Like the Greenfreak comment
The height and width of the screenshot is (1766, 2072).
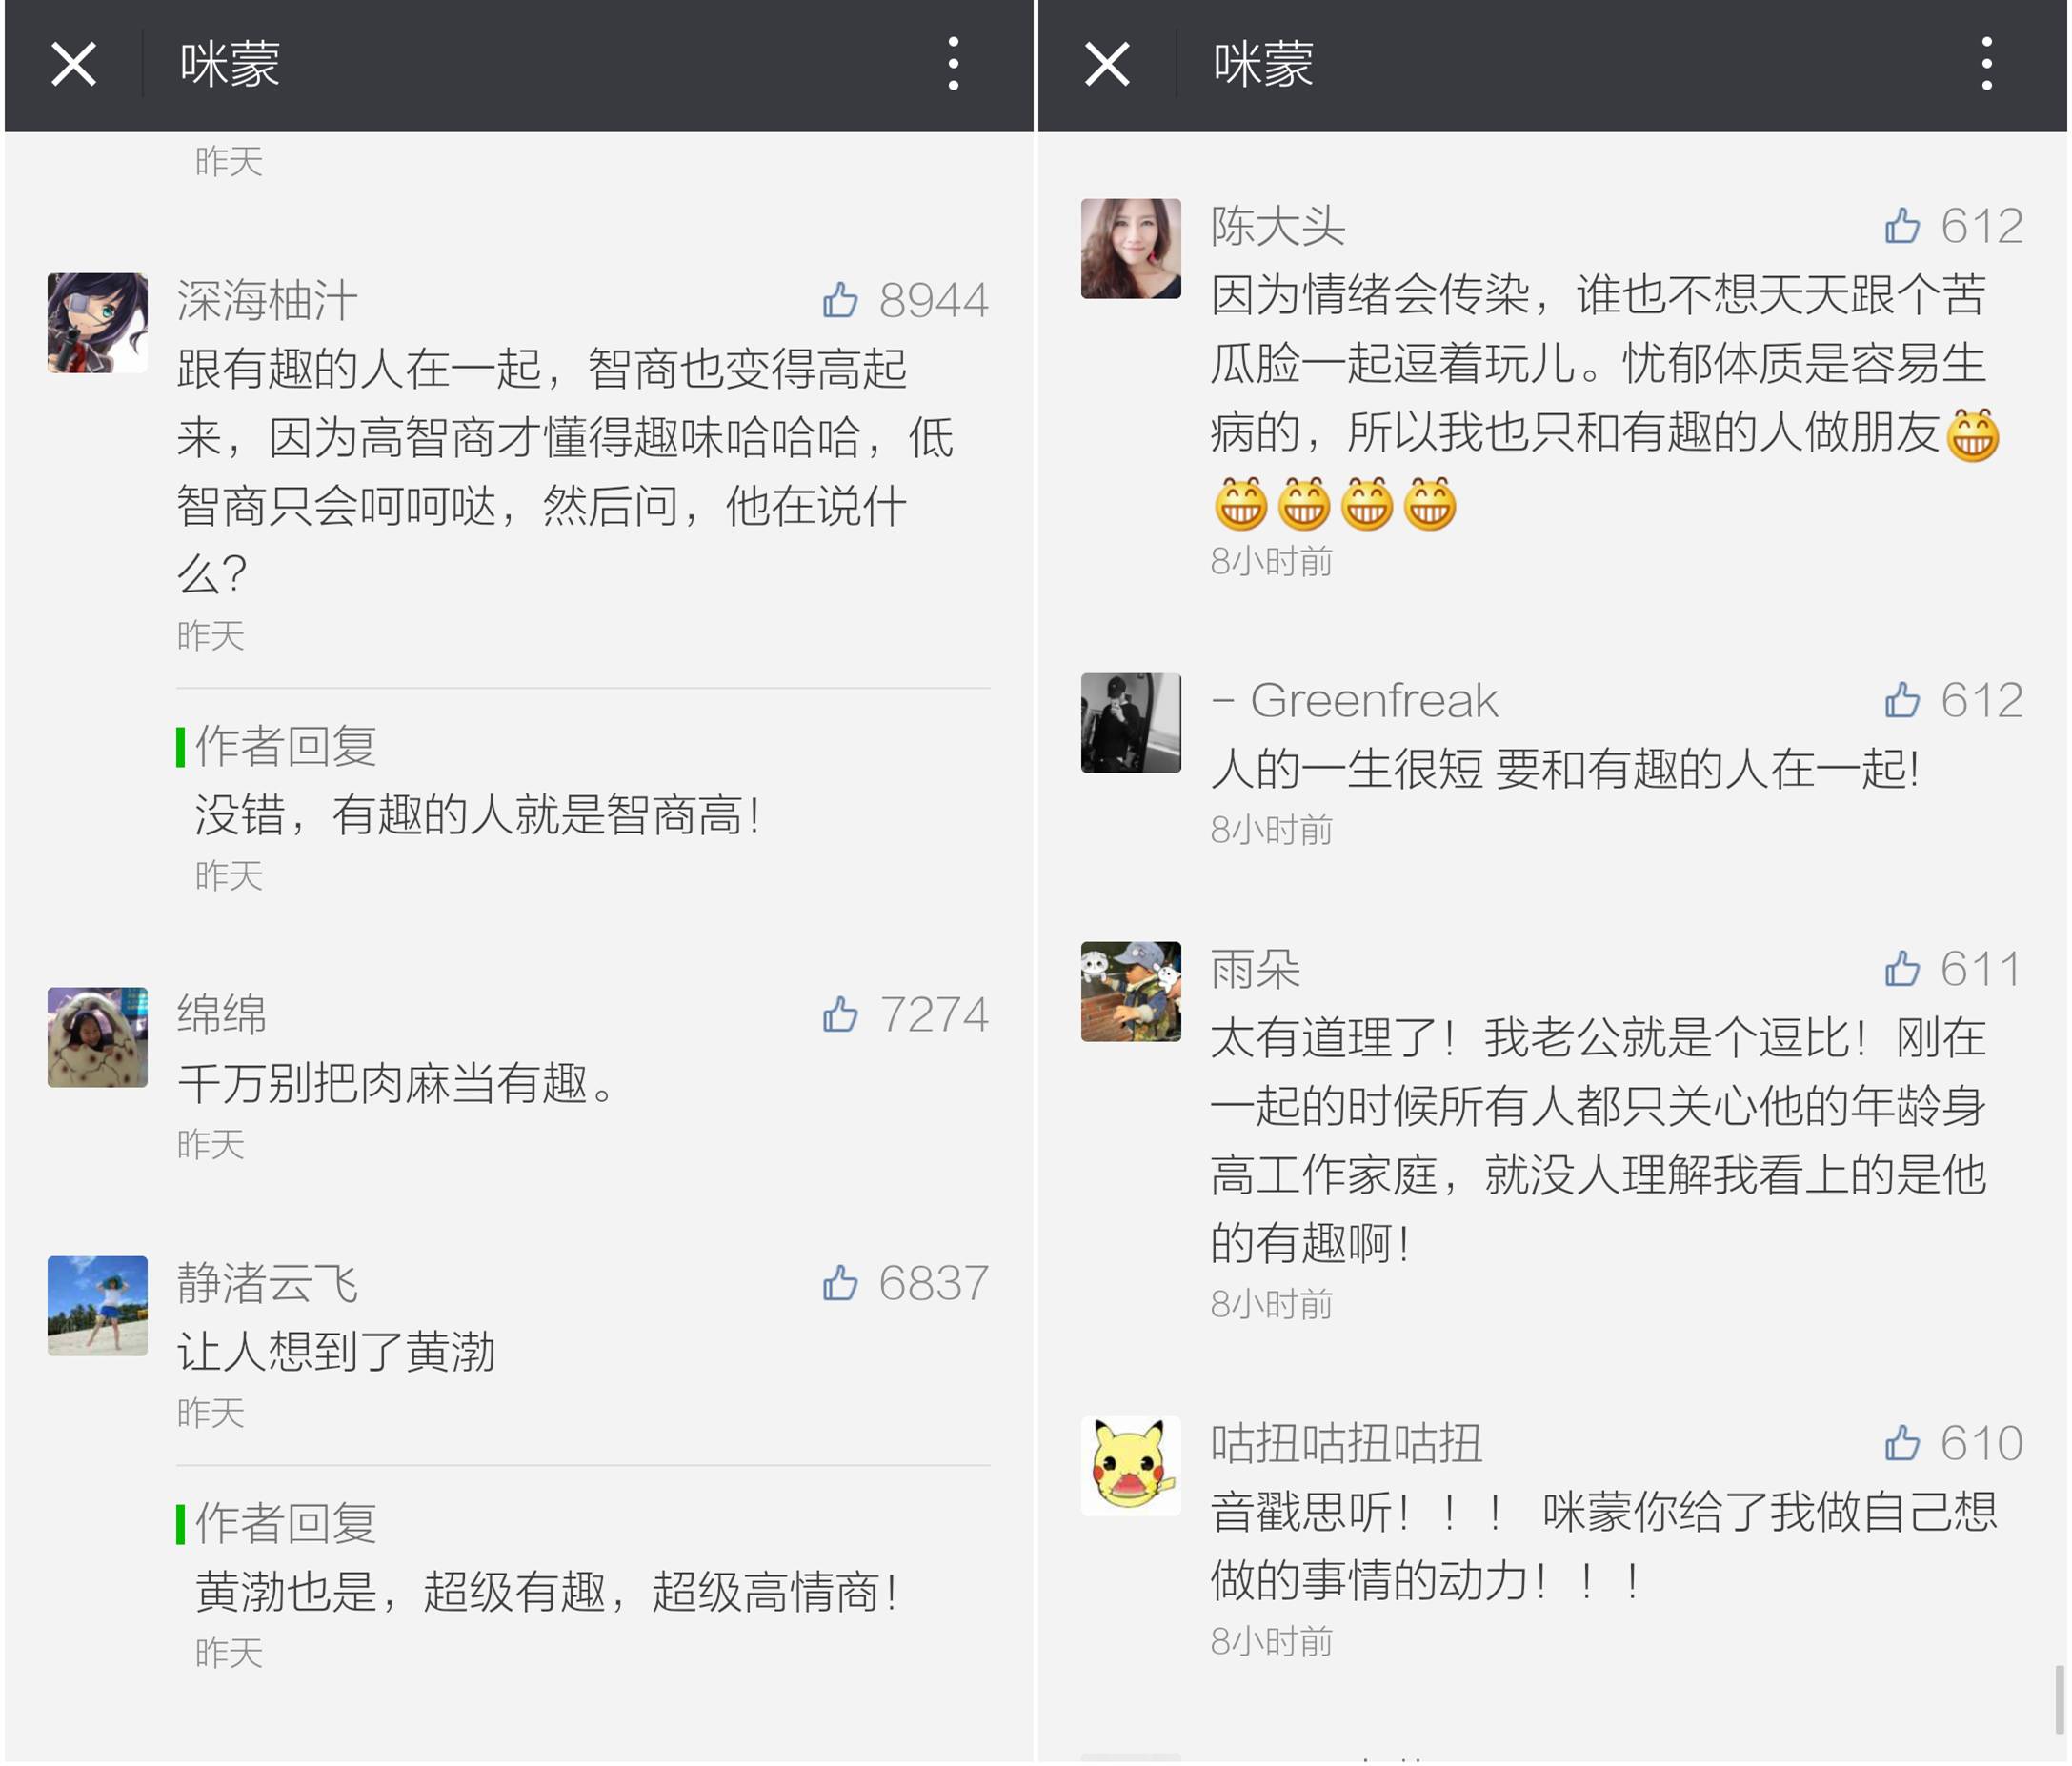(1902, 700)
